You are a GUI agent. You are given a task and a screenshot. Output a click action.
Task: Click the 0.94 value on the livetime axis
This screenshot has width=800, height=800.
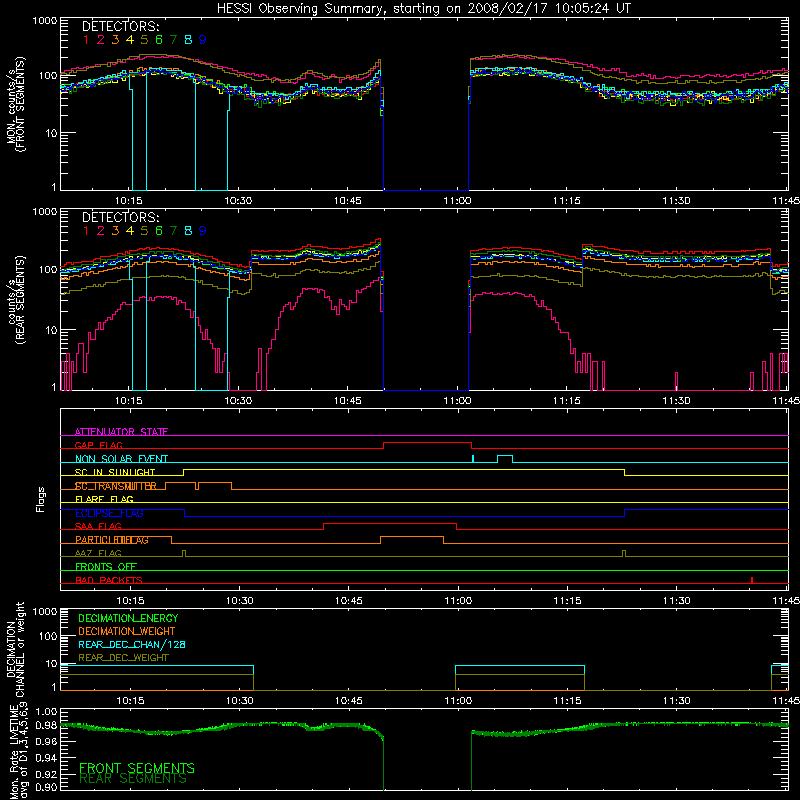pyautogui.click(x=45, y=757)
